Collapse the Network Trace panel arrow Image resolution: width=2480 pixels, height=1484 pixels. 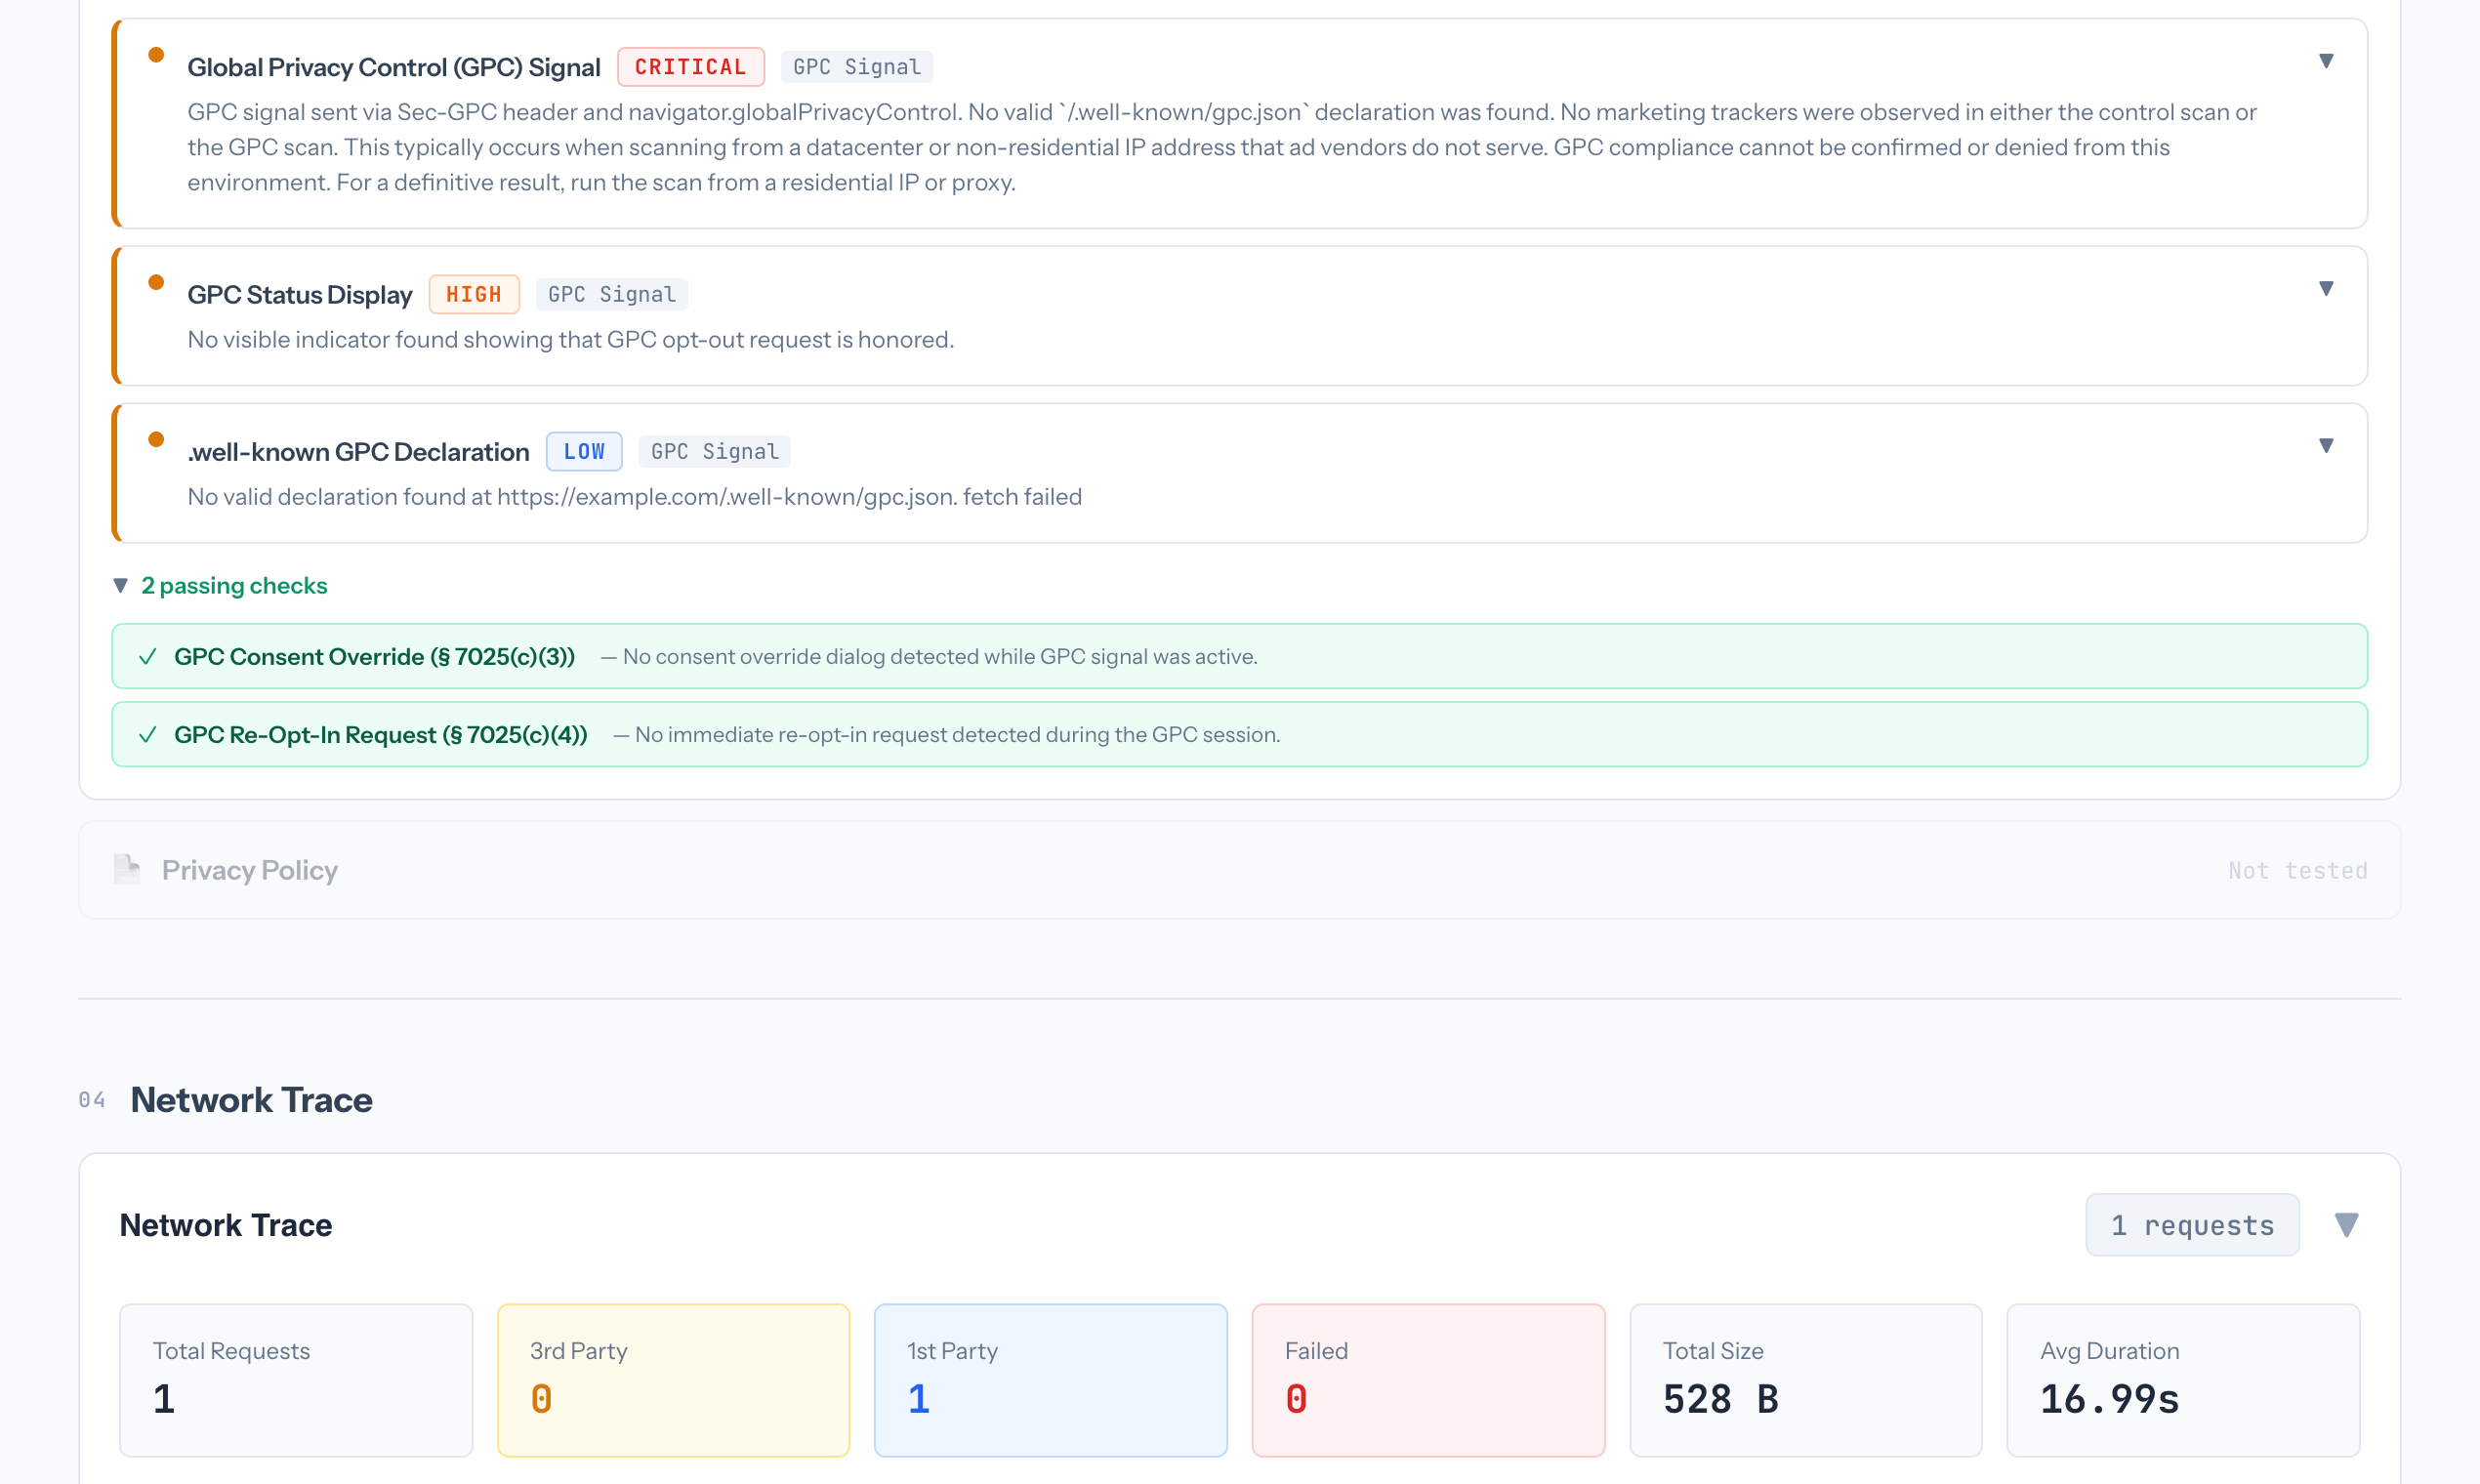coord(2347,1225)
